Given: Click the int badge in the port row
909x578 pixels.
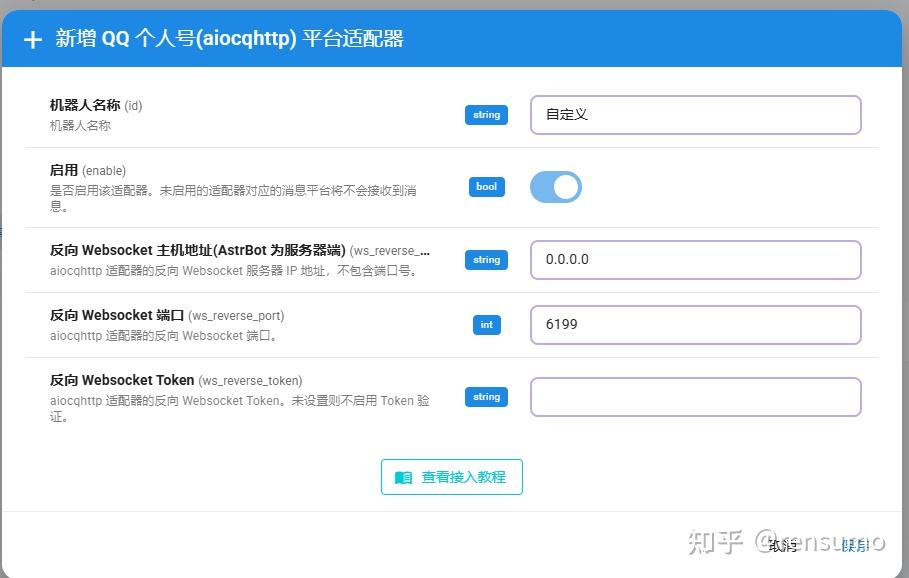Looking at the screenshot, I should tap(486, 325).
